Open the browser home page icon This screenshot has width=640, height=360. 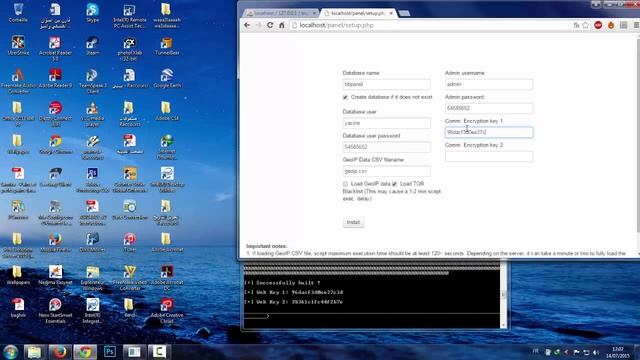coord(282,25)
